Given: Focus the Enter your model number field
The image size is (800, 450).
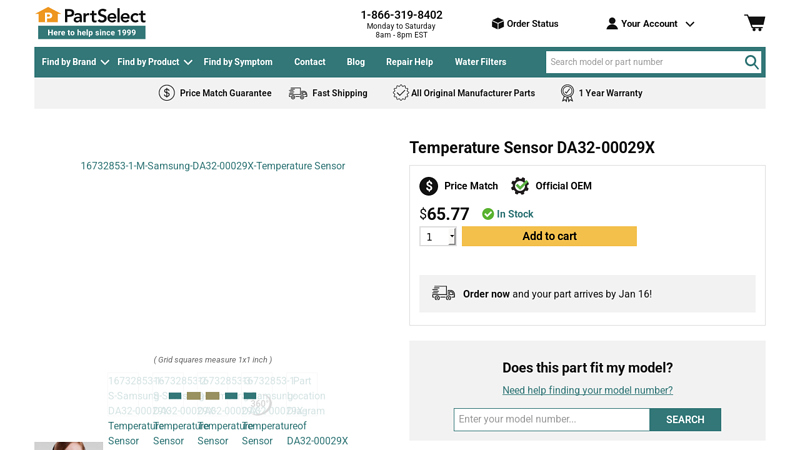Looking at the screenshot, I should pyautogui.click(x=551, y=419).
